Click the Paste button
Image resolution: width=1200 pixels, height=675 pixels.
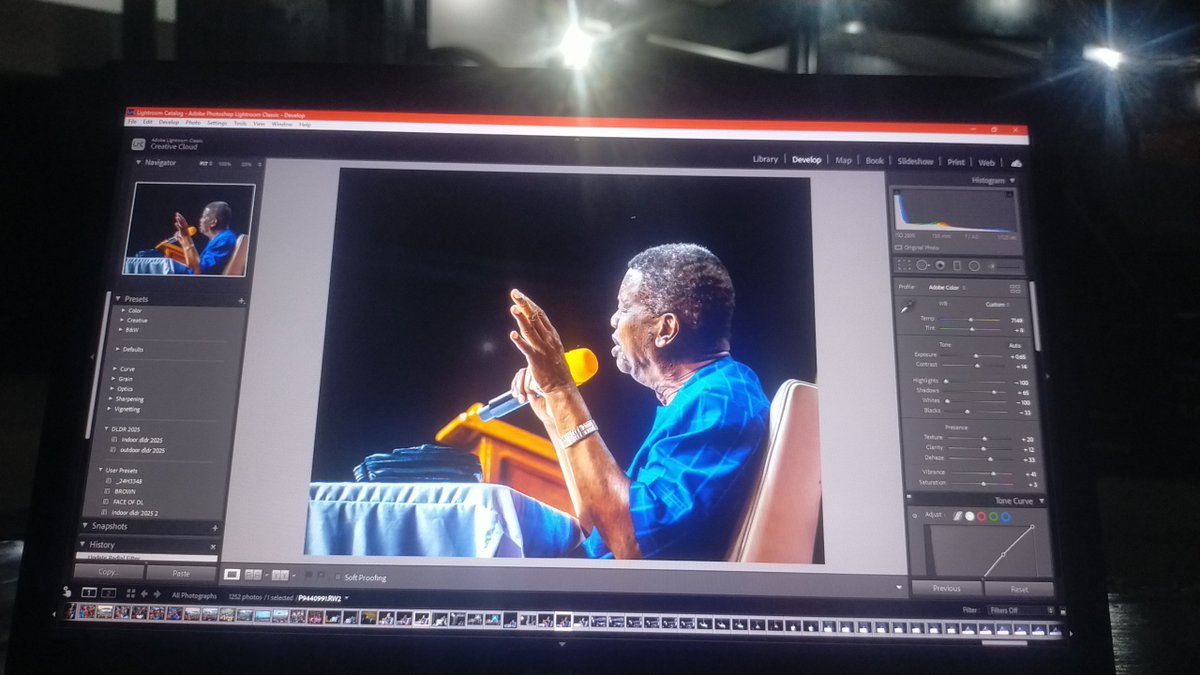tap(181, 574)
